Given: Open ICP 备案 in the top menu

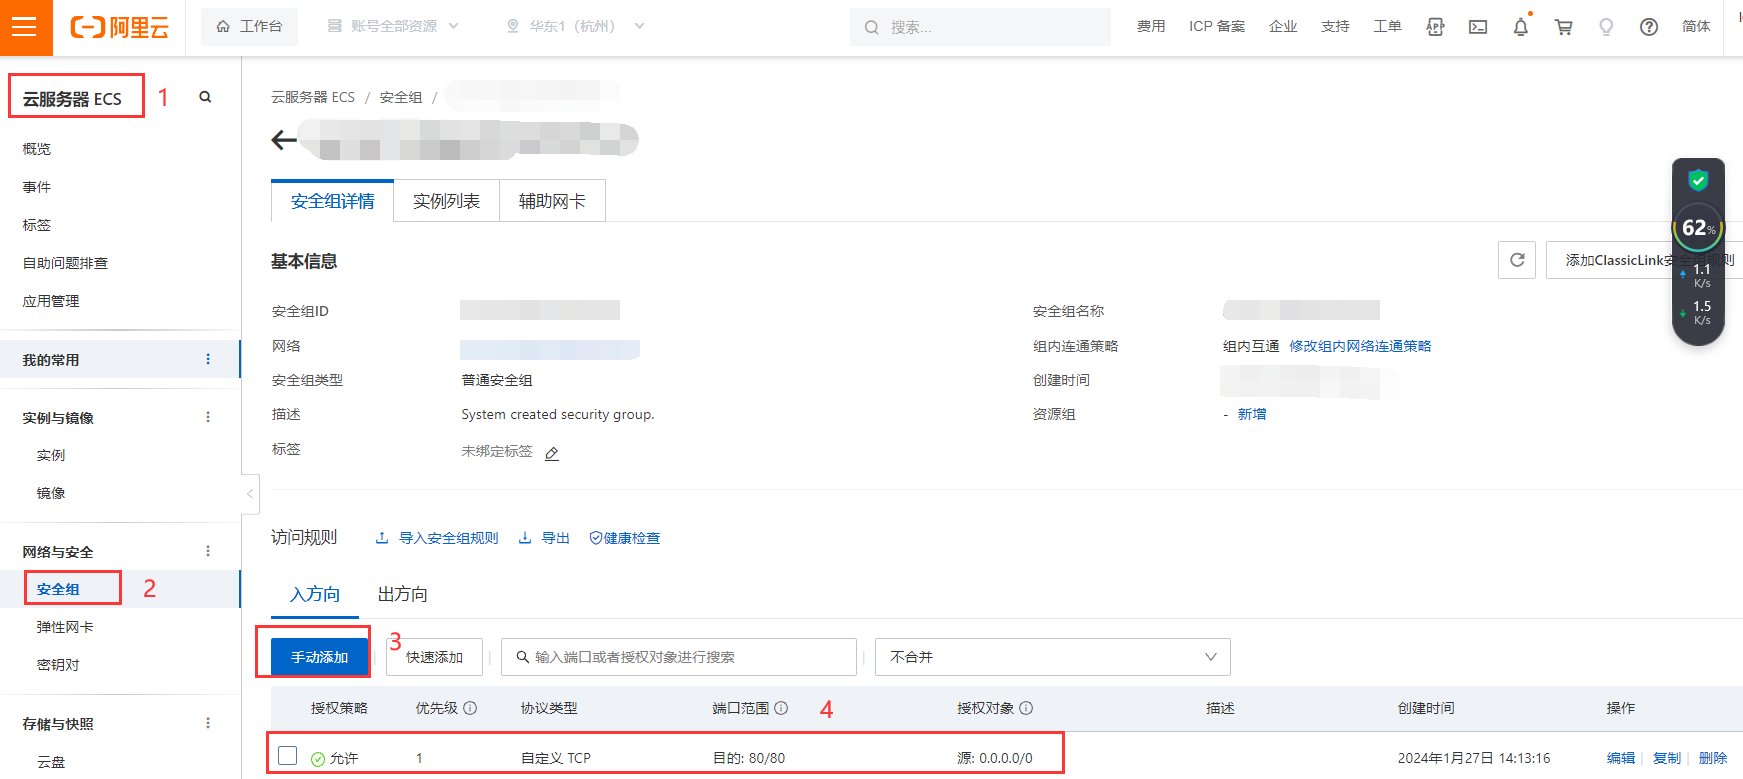Looking at the screenshot, I should click(1217, 27).
